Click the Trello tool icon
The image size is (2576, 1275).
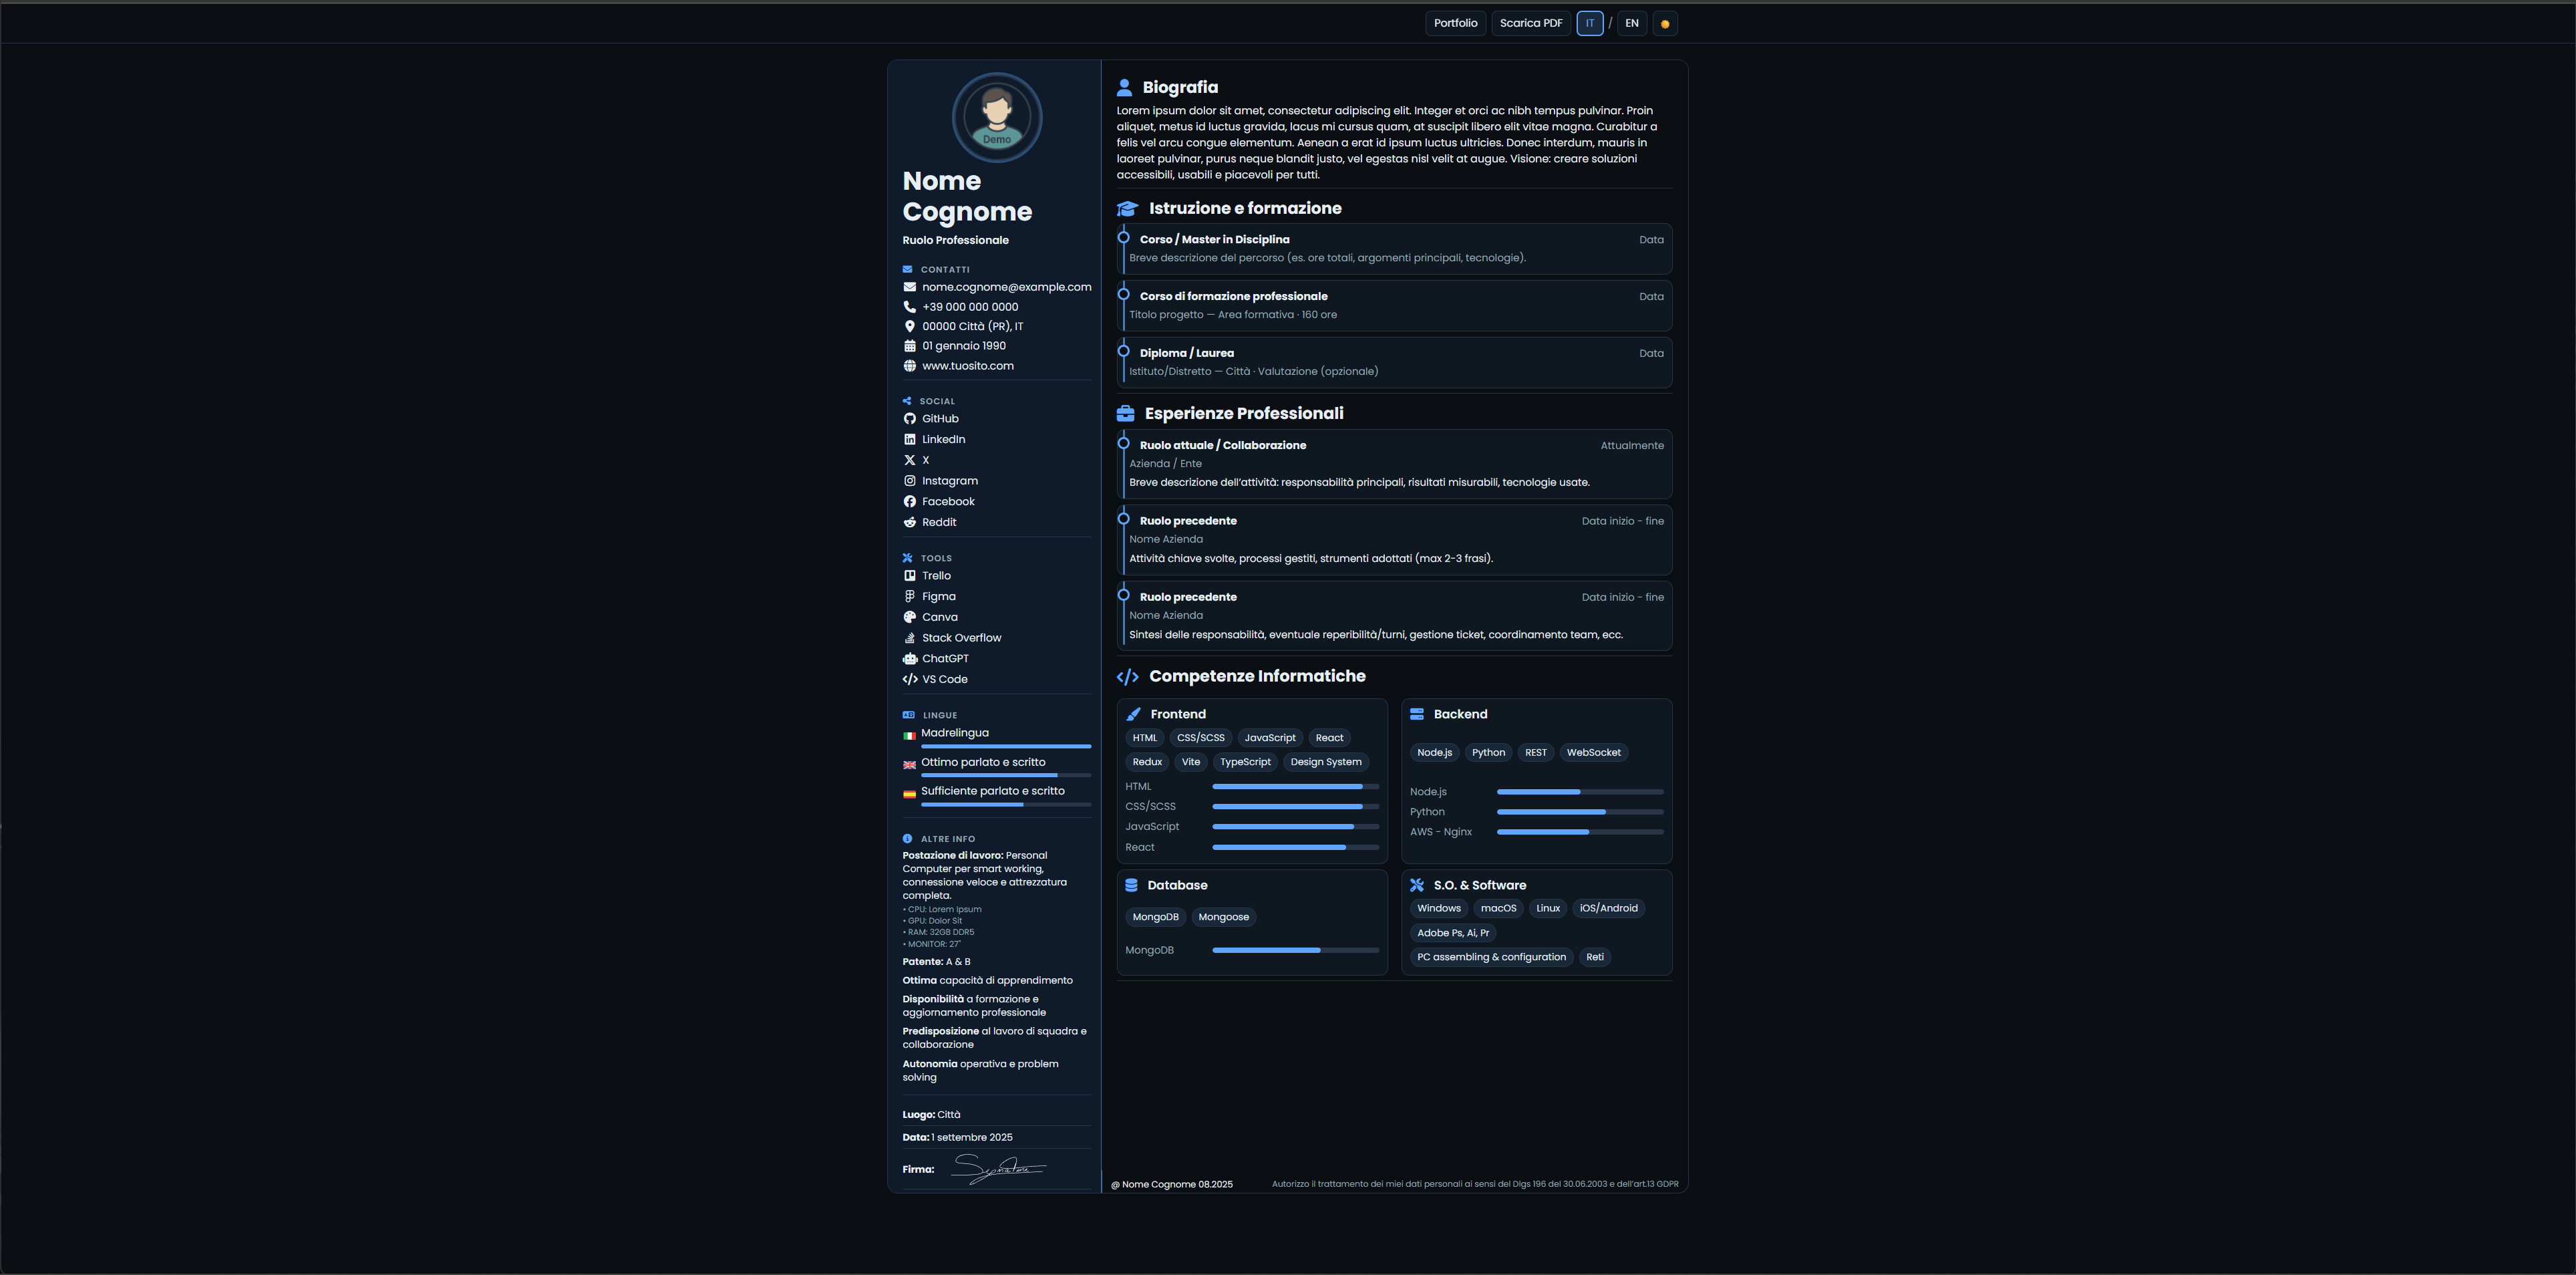909,576
